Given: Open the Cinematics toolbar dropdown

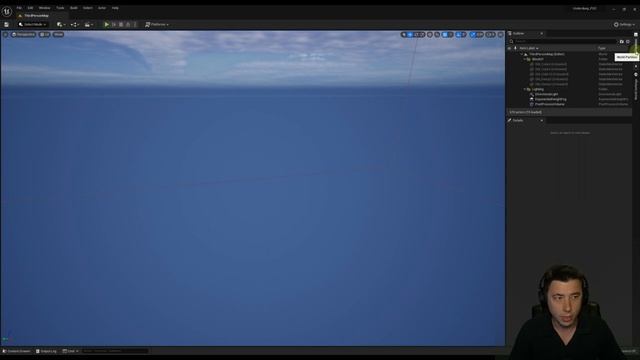Looking at the screenshot, I should tap(88, 24).
